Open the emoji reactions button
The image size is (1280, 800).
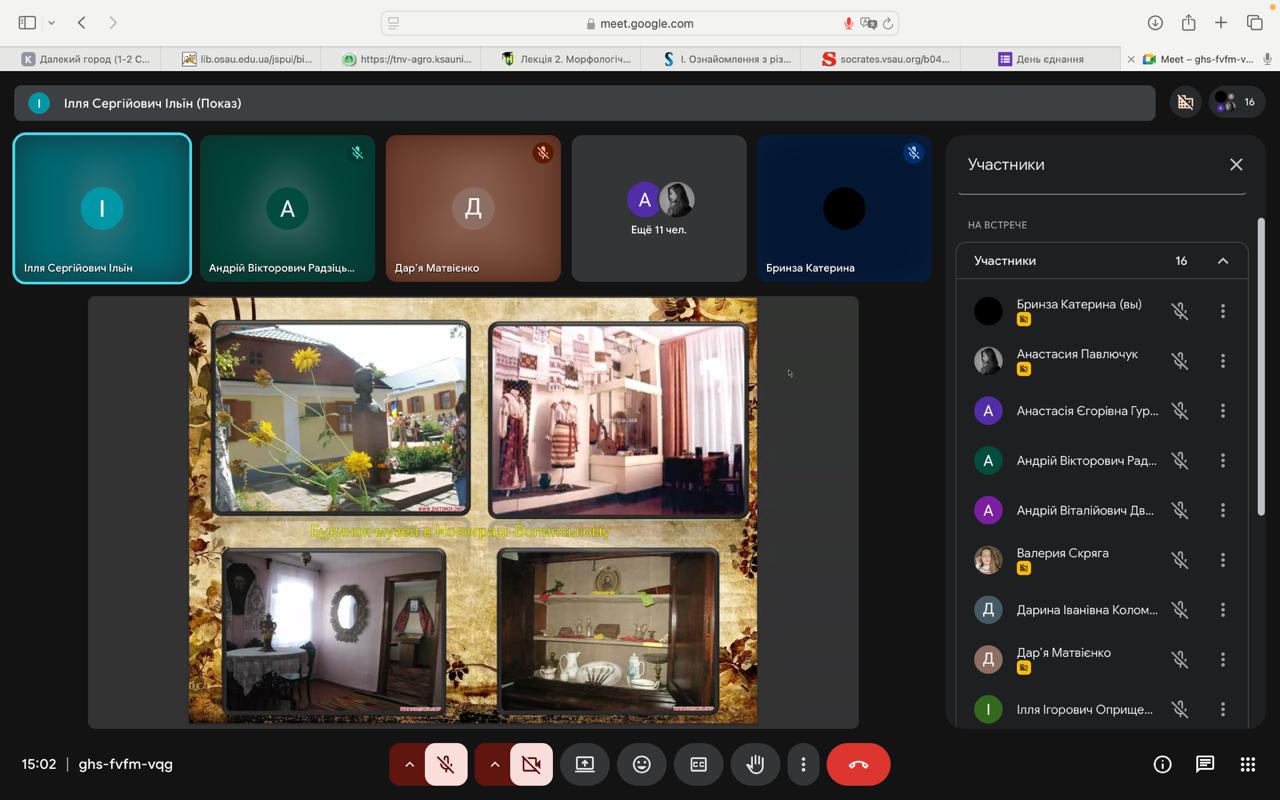[641, 764]
